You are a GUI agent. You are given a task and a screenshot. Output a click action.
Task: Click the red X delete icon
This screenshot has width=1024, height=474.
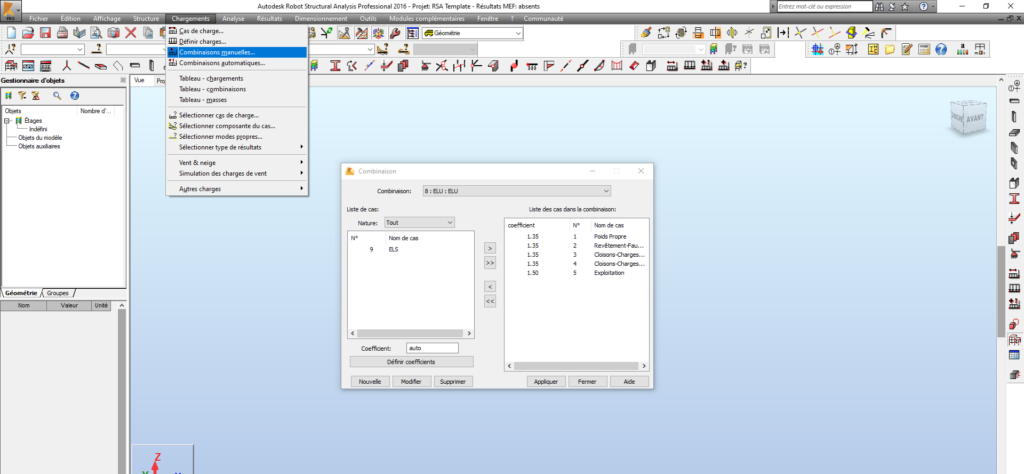131,33
